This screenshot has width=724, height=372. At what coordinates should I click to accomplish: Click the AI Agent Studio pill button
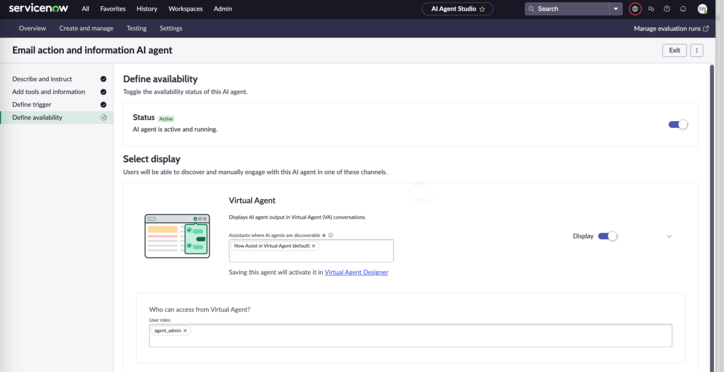coord(457,9)
